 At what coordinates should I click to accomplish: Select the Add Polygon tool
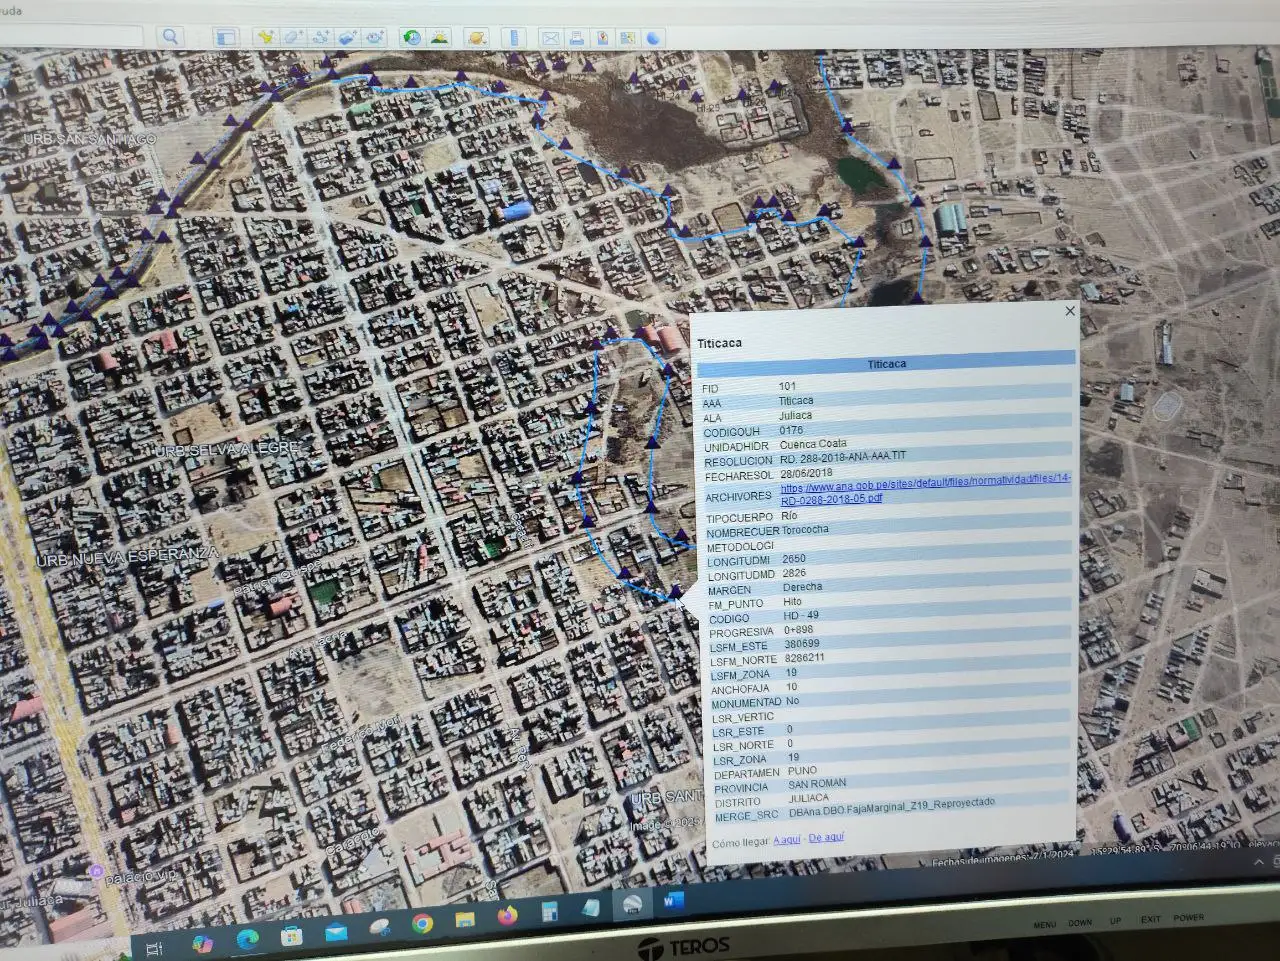pyautogui.click(x=293, y=38)
